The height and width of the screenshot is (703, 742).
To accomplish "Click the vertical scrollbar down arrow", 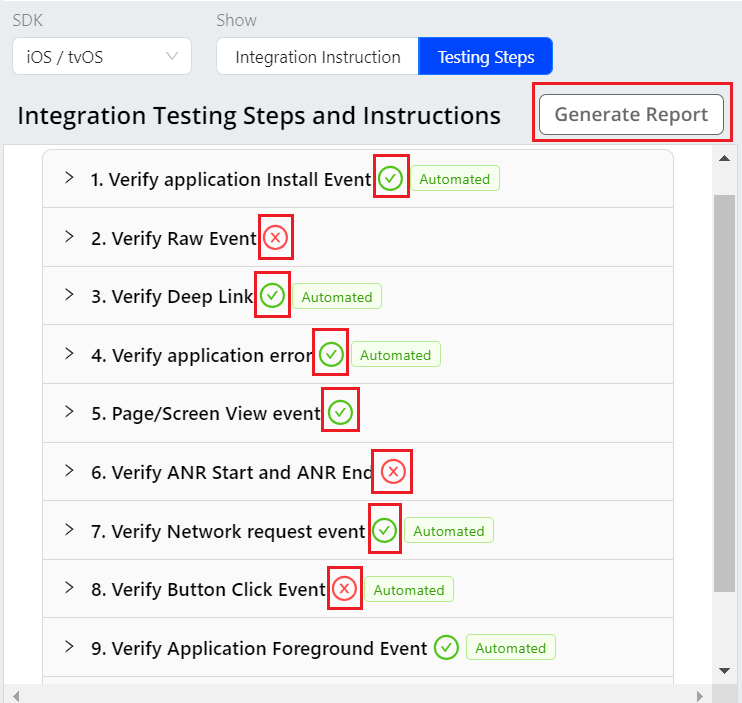I will click(725, 670).
